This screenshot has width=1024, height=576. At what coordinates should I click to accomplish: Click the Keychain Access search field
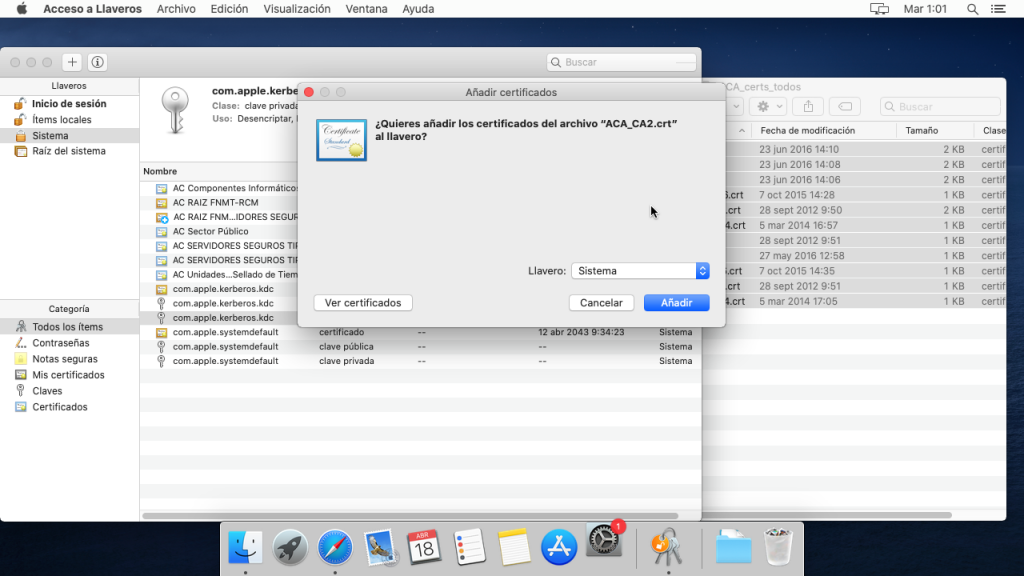click(x=621, y=62)
